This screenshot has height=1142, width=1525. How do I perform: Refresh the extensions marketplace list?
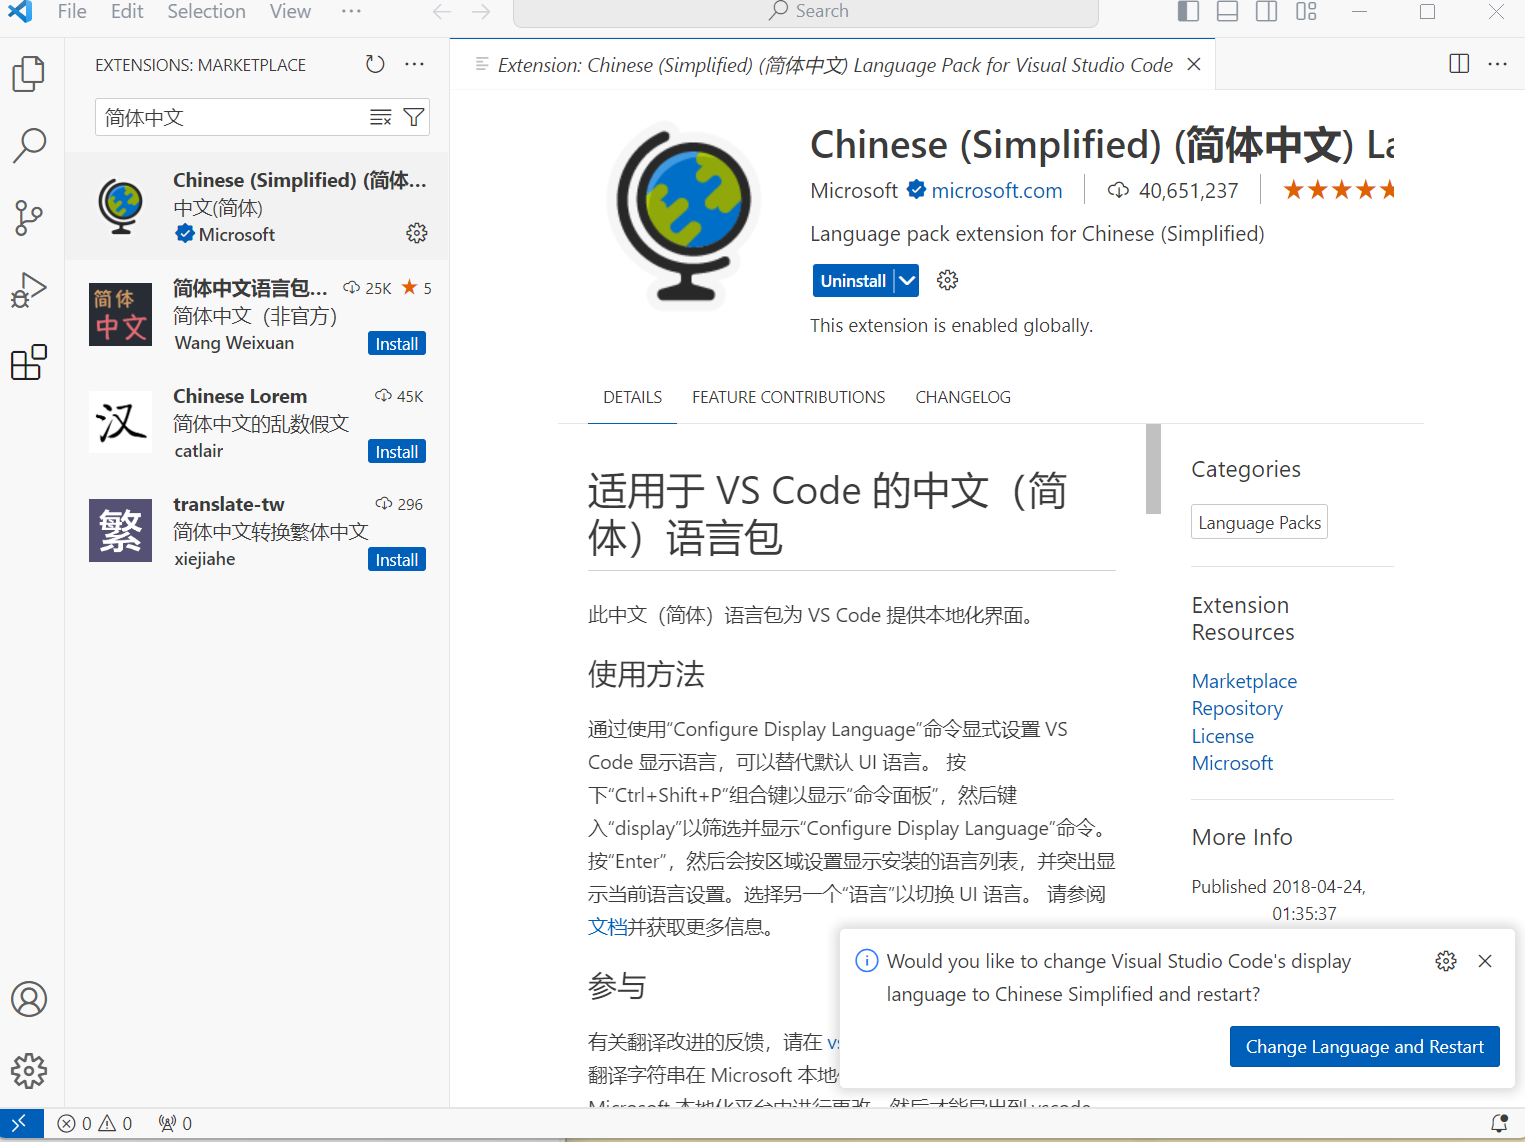tap(375, 64)
